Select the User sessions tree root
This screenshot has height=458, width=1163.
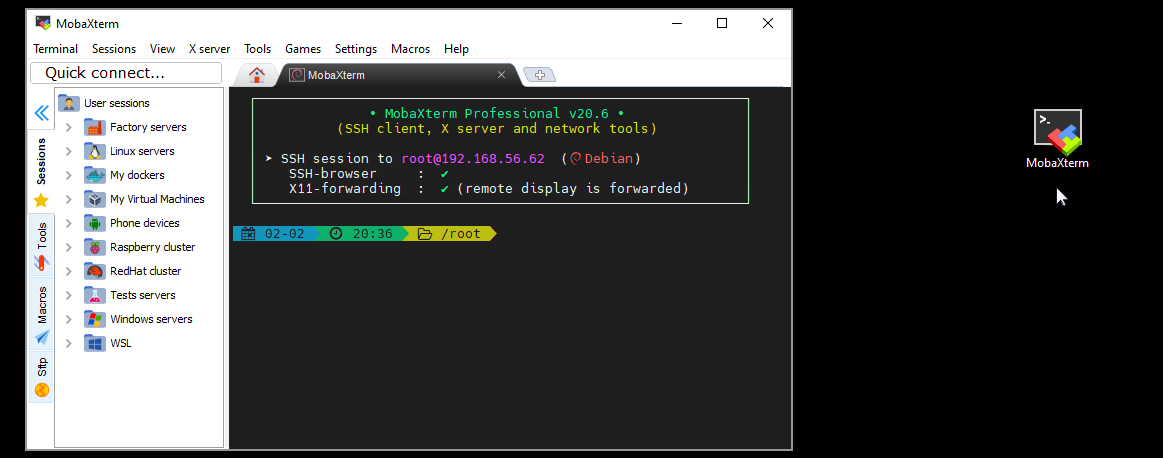coord(116,103)
